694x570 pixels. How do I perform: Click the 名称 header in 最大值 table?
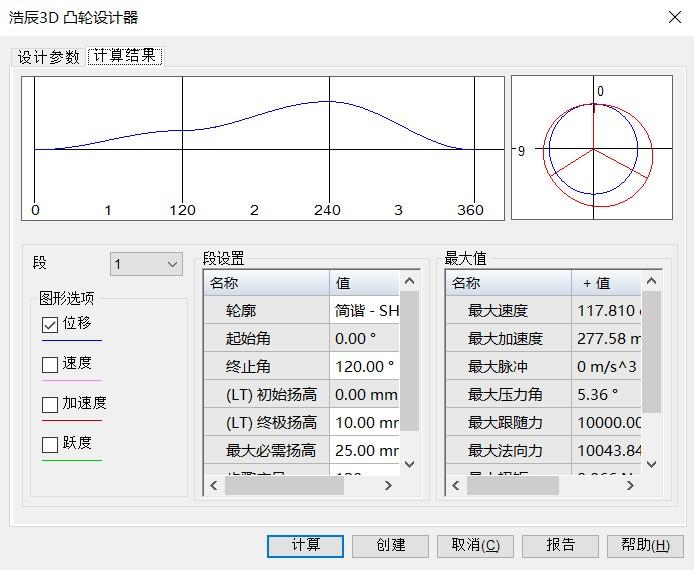click(509, 282)
